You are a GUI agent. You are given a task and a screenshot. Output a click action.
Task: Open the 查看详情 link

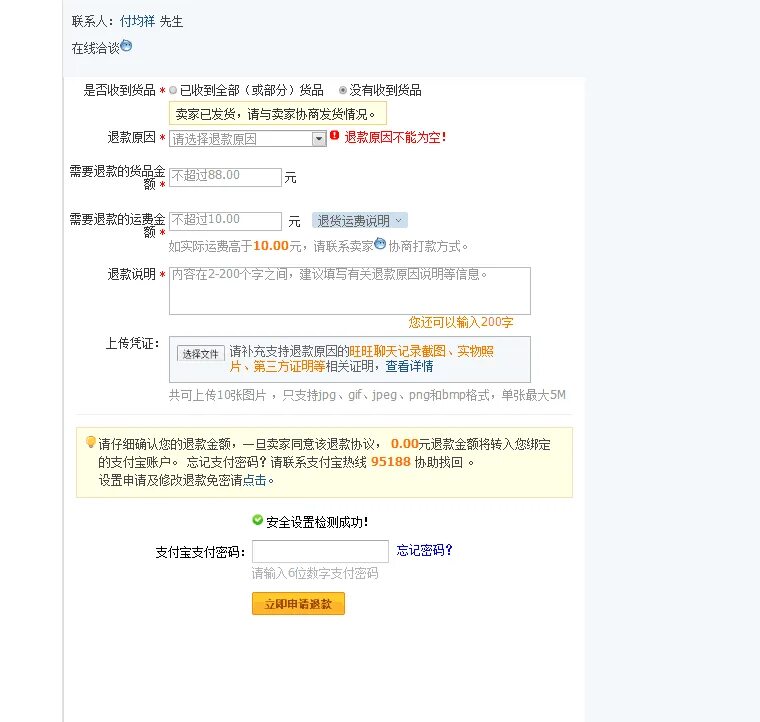tap(409, 366)
